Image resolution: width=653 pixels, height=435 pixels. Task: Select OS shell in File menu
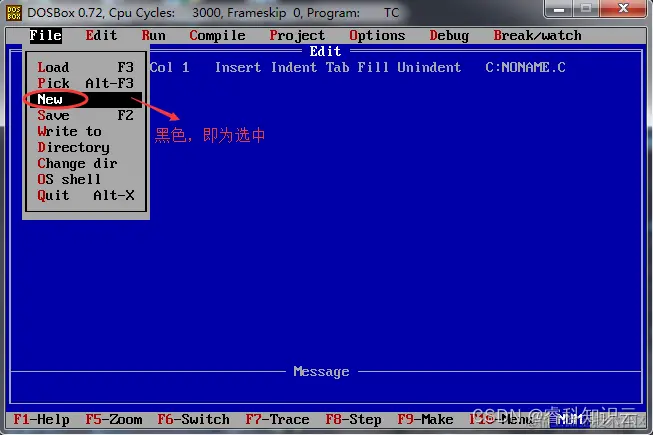(x=85, y=179)
